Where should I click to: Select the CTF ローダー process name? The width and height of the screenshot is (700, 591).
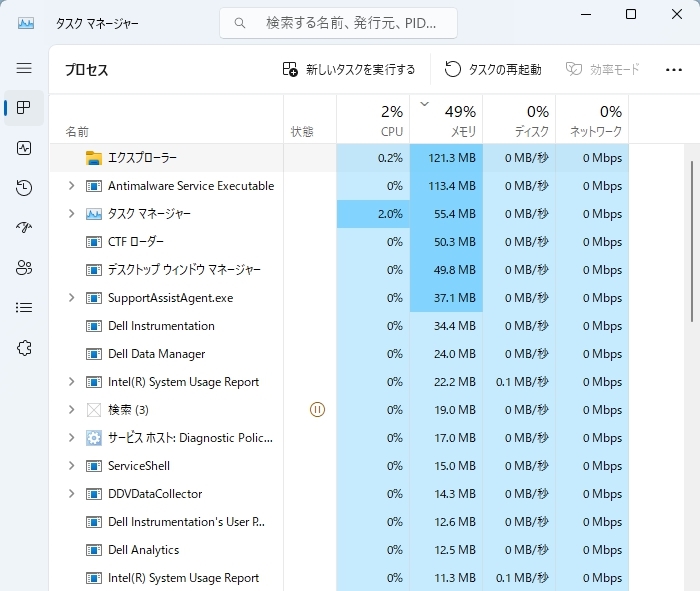tap(136, 242)
